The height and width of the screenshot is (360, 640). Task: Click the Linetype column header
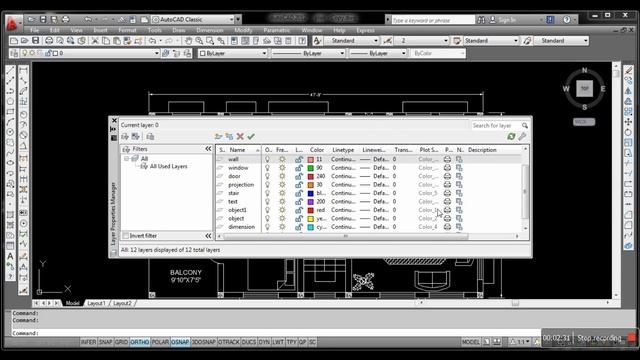343,150
